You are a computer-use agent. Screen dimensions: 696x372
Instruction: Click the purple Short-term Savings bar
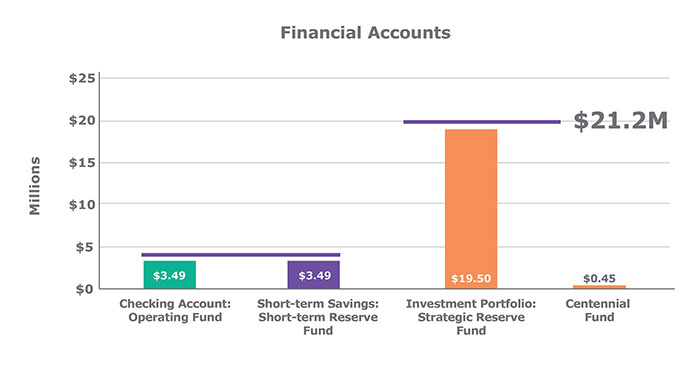point(314,275)
